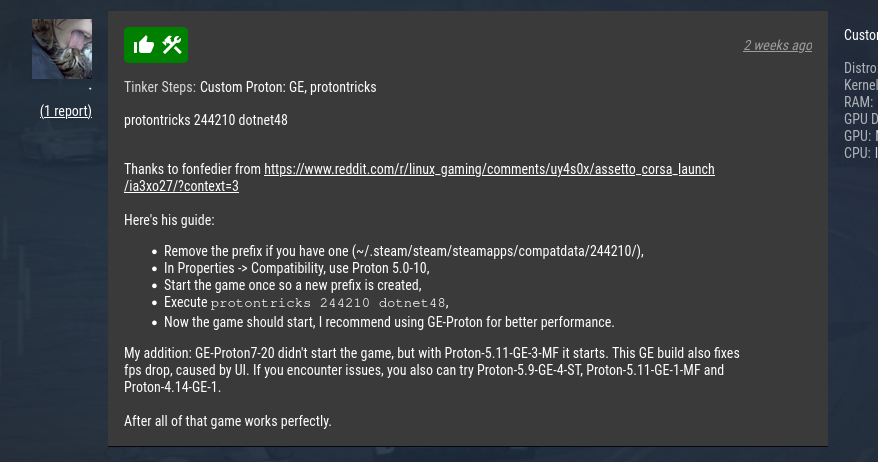The width and height of the screenshot is (878, 462).
Task: Click "After all of that game works perfectly"
Action: [x=228, y=421]
